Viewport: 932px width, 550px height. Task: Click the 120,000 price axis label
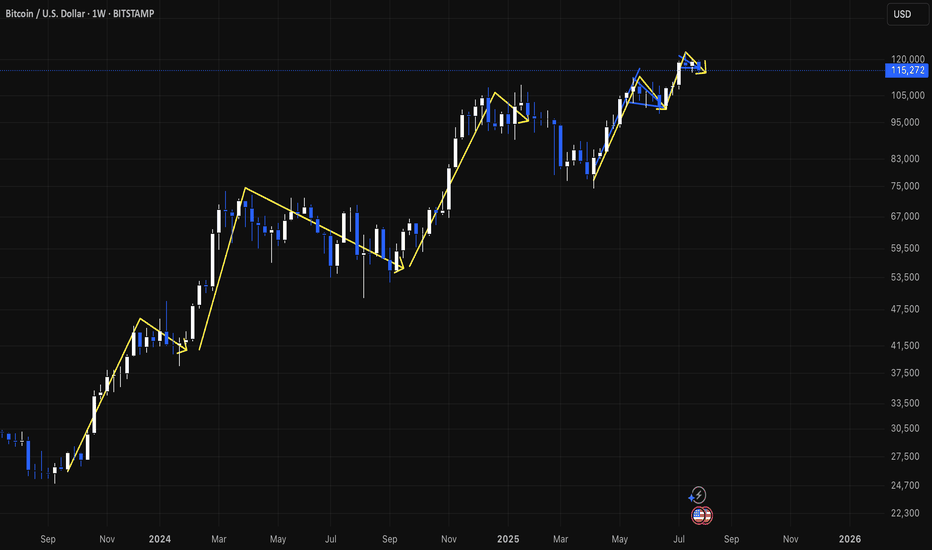tap(908, 59)
